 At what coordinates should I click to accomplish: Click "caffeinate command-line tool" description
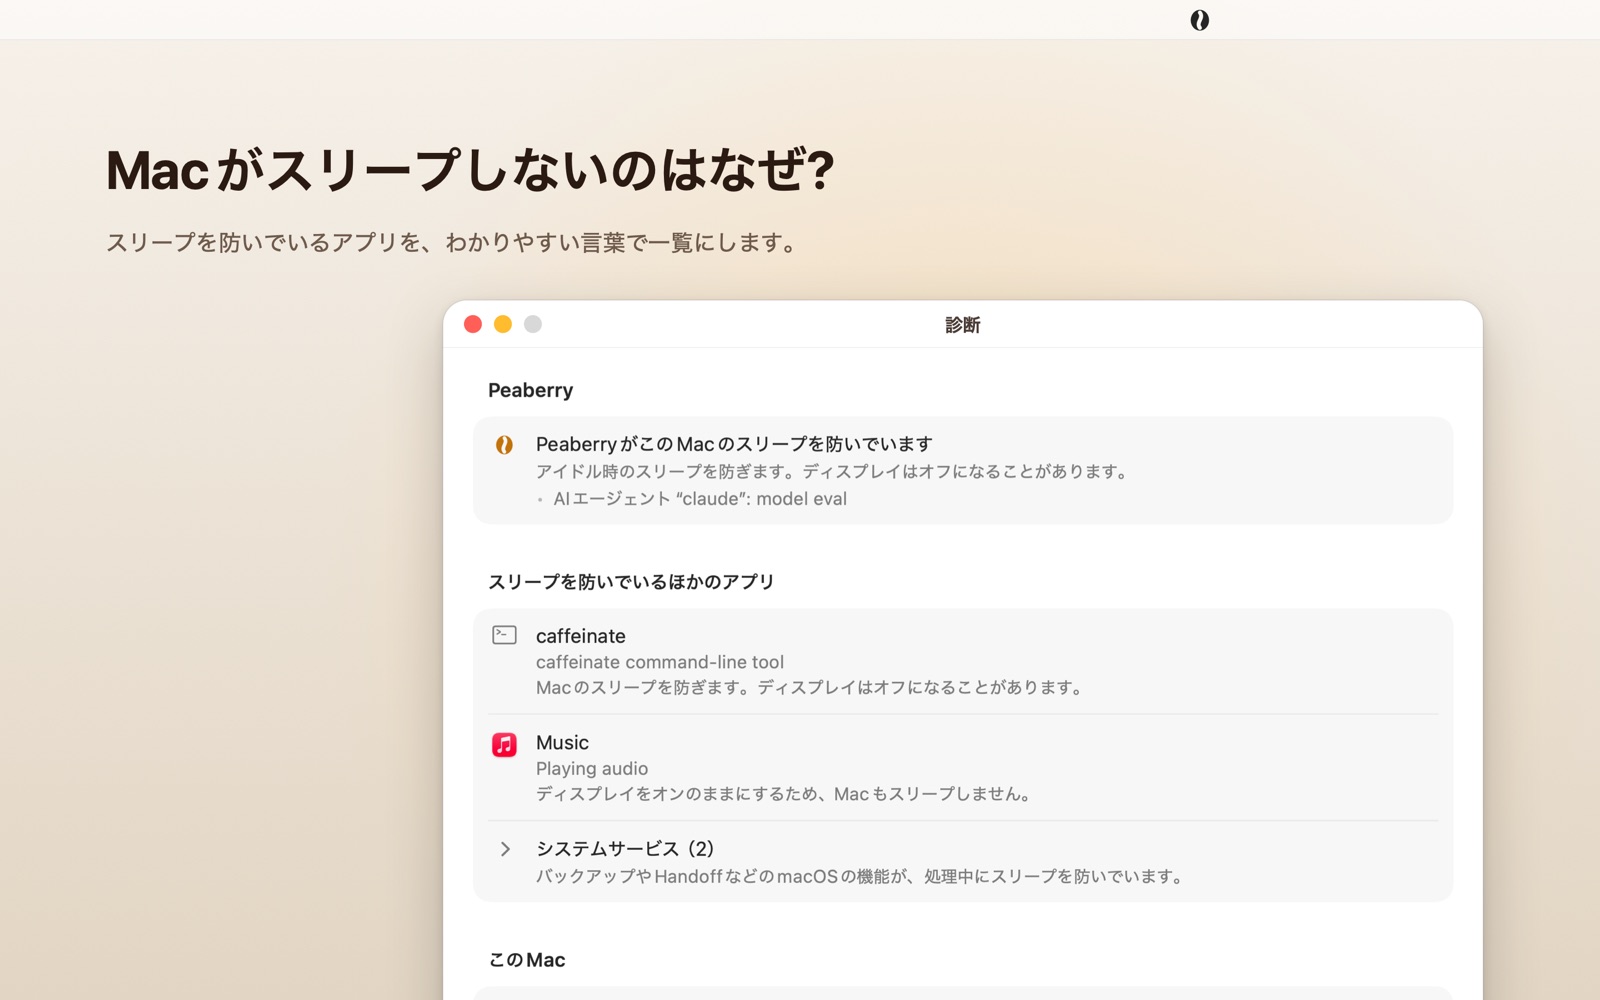point(660,662)
